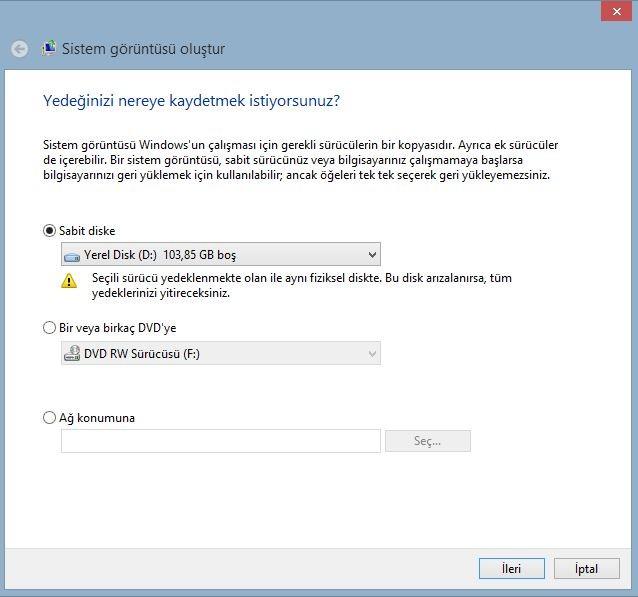This screenshot has height=597, width=638.
Task: Click the İleri button
Action: coord(511,568)
